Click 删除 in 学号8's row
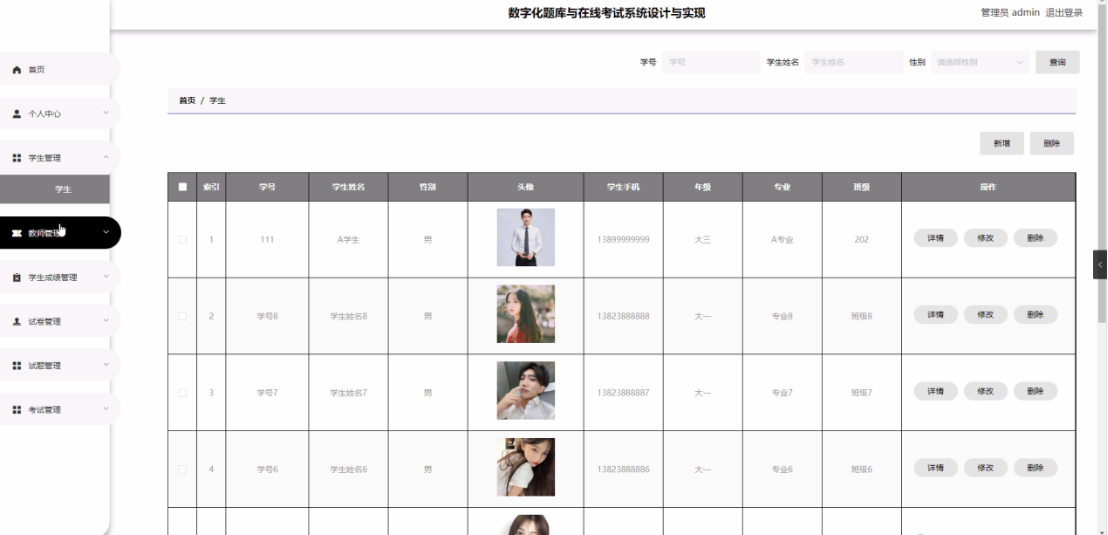This screenshot has height=535, width=1108. (x=1035, y=314)
